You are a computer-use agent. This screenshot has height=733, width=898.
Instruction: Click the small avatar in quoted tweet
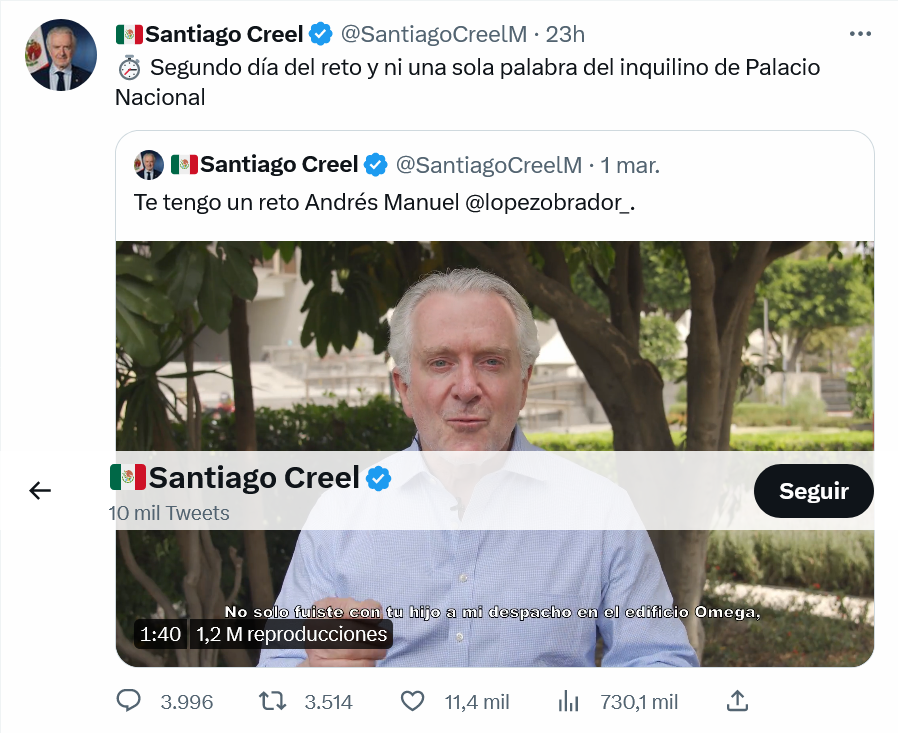[149, 164]
